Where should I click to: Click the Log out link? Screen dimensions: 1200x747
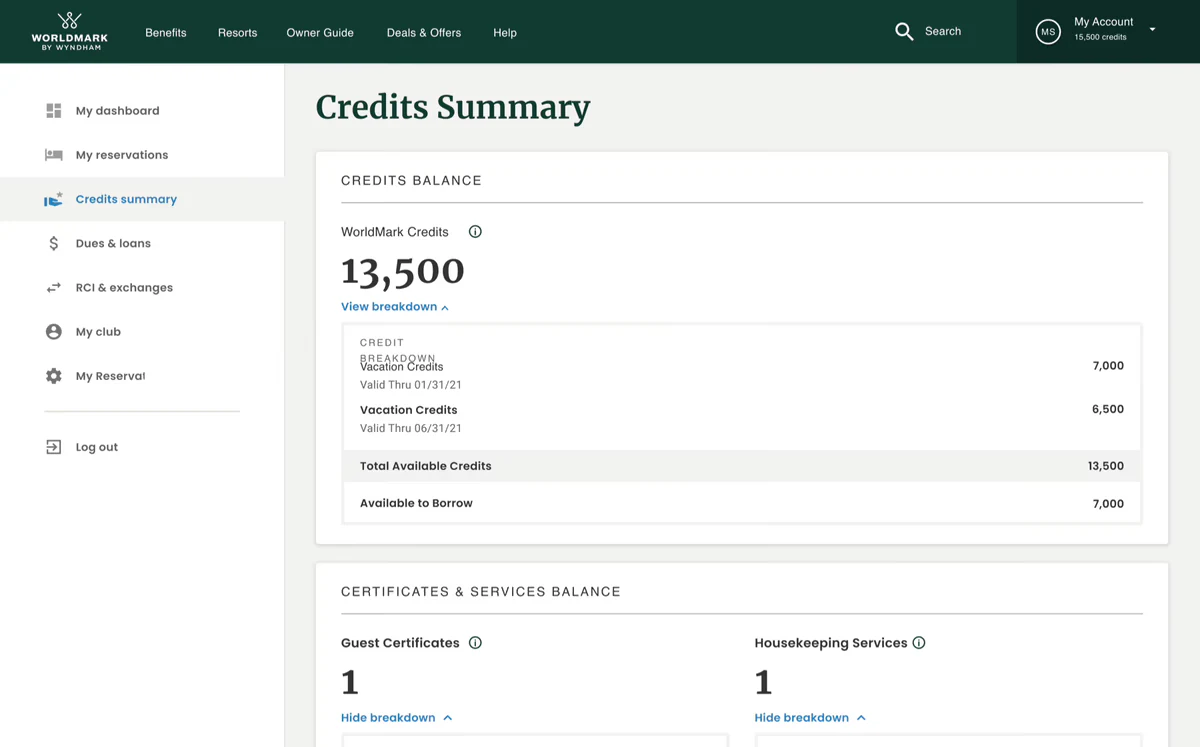[x=97, y=447]
